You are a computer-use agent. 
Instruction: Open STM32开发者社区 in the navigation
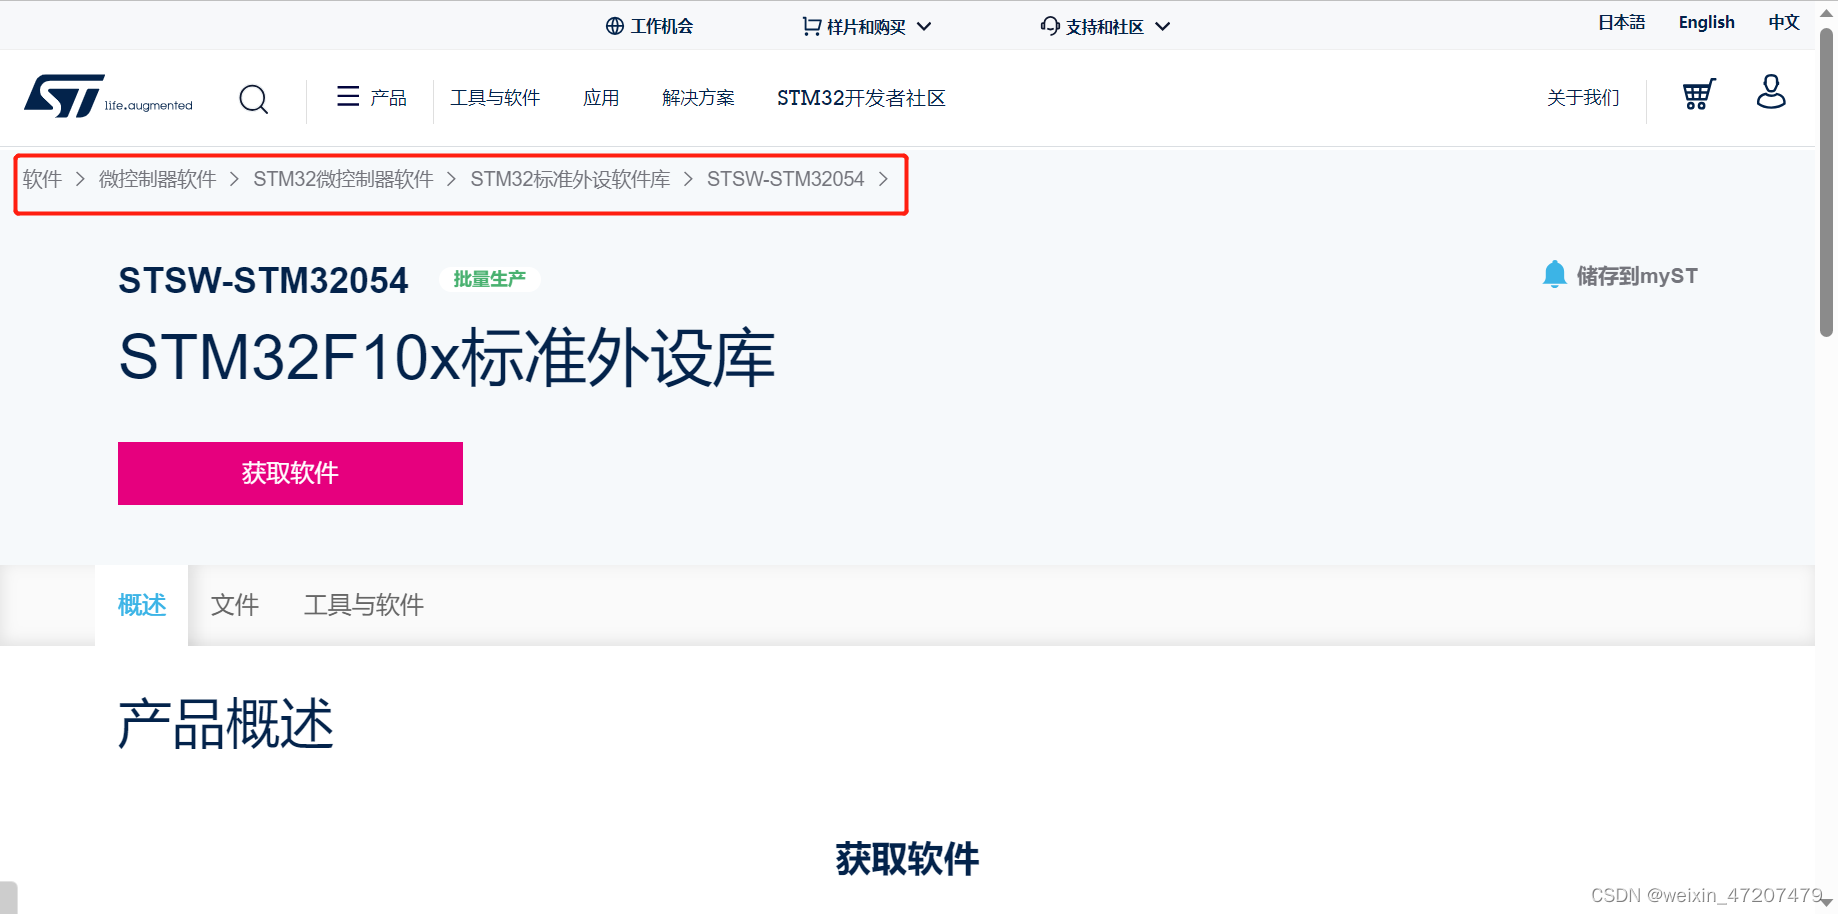(861, 98)
